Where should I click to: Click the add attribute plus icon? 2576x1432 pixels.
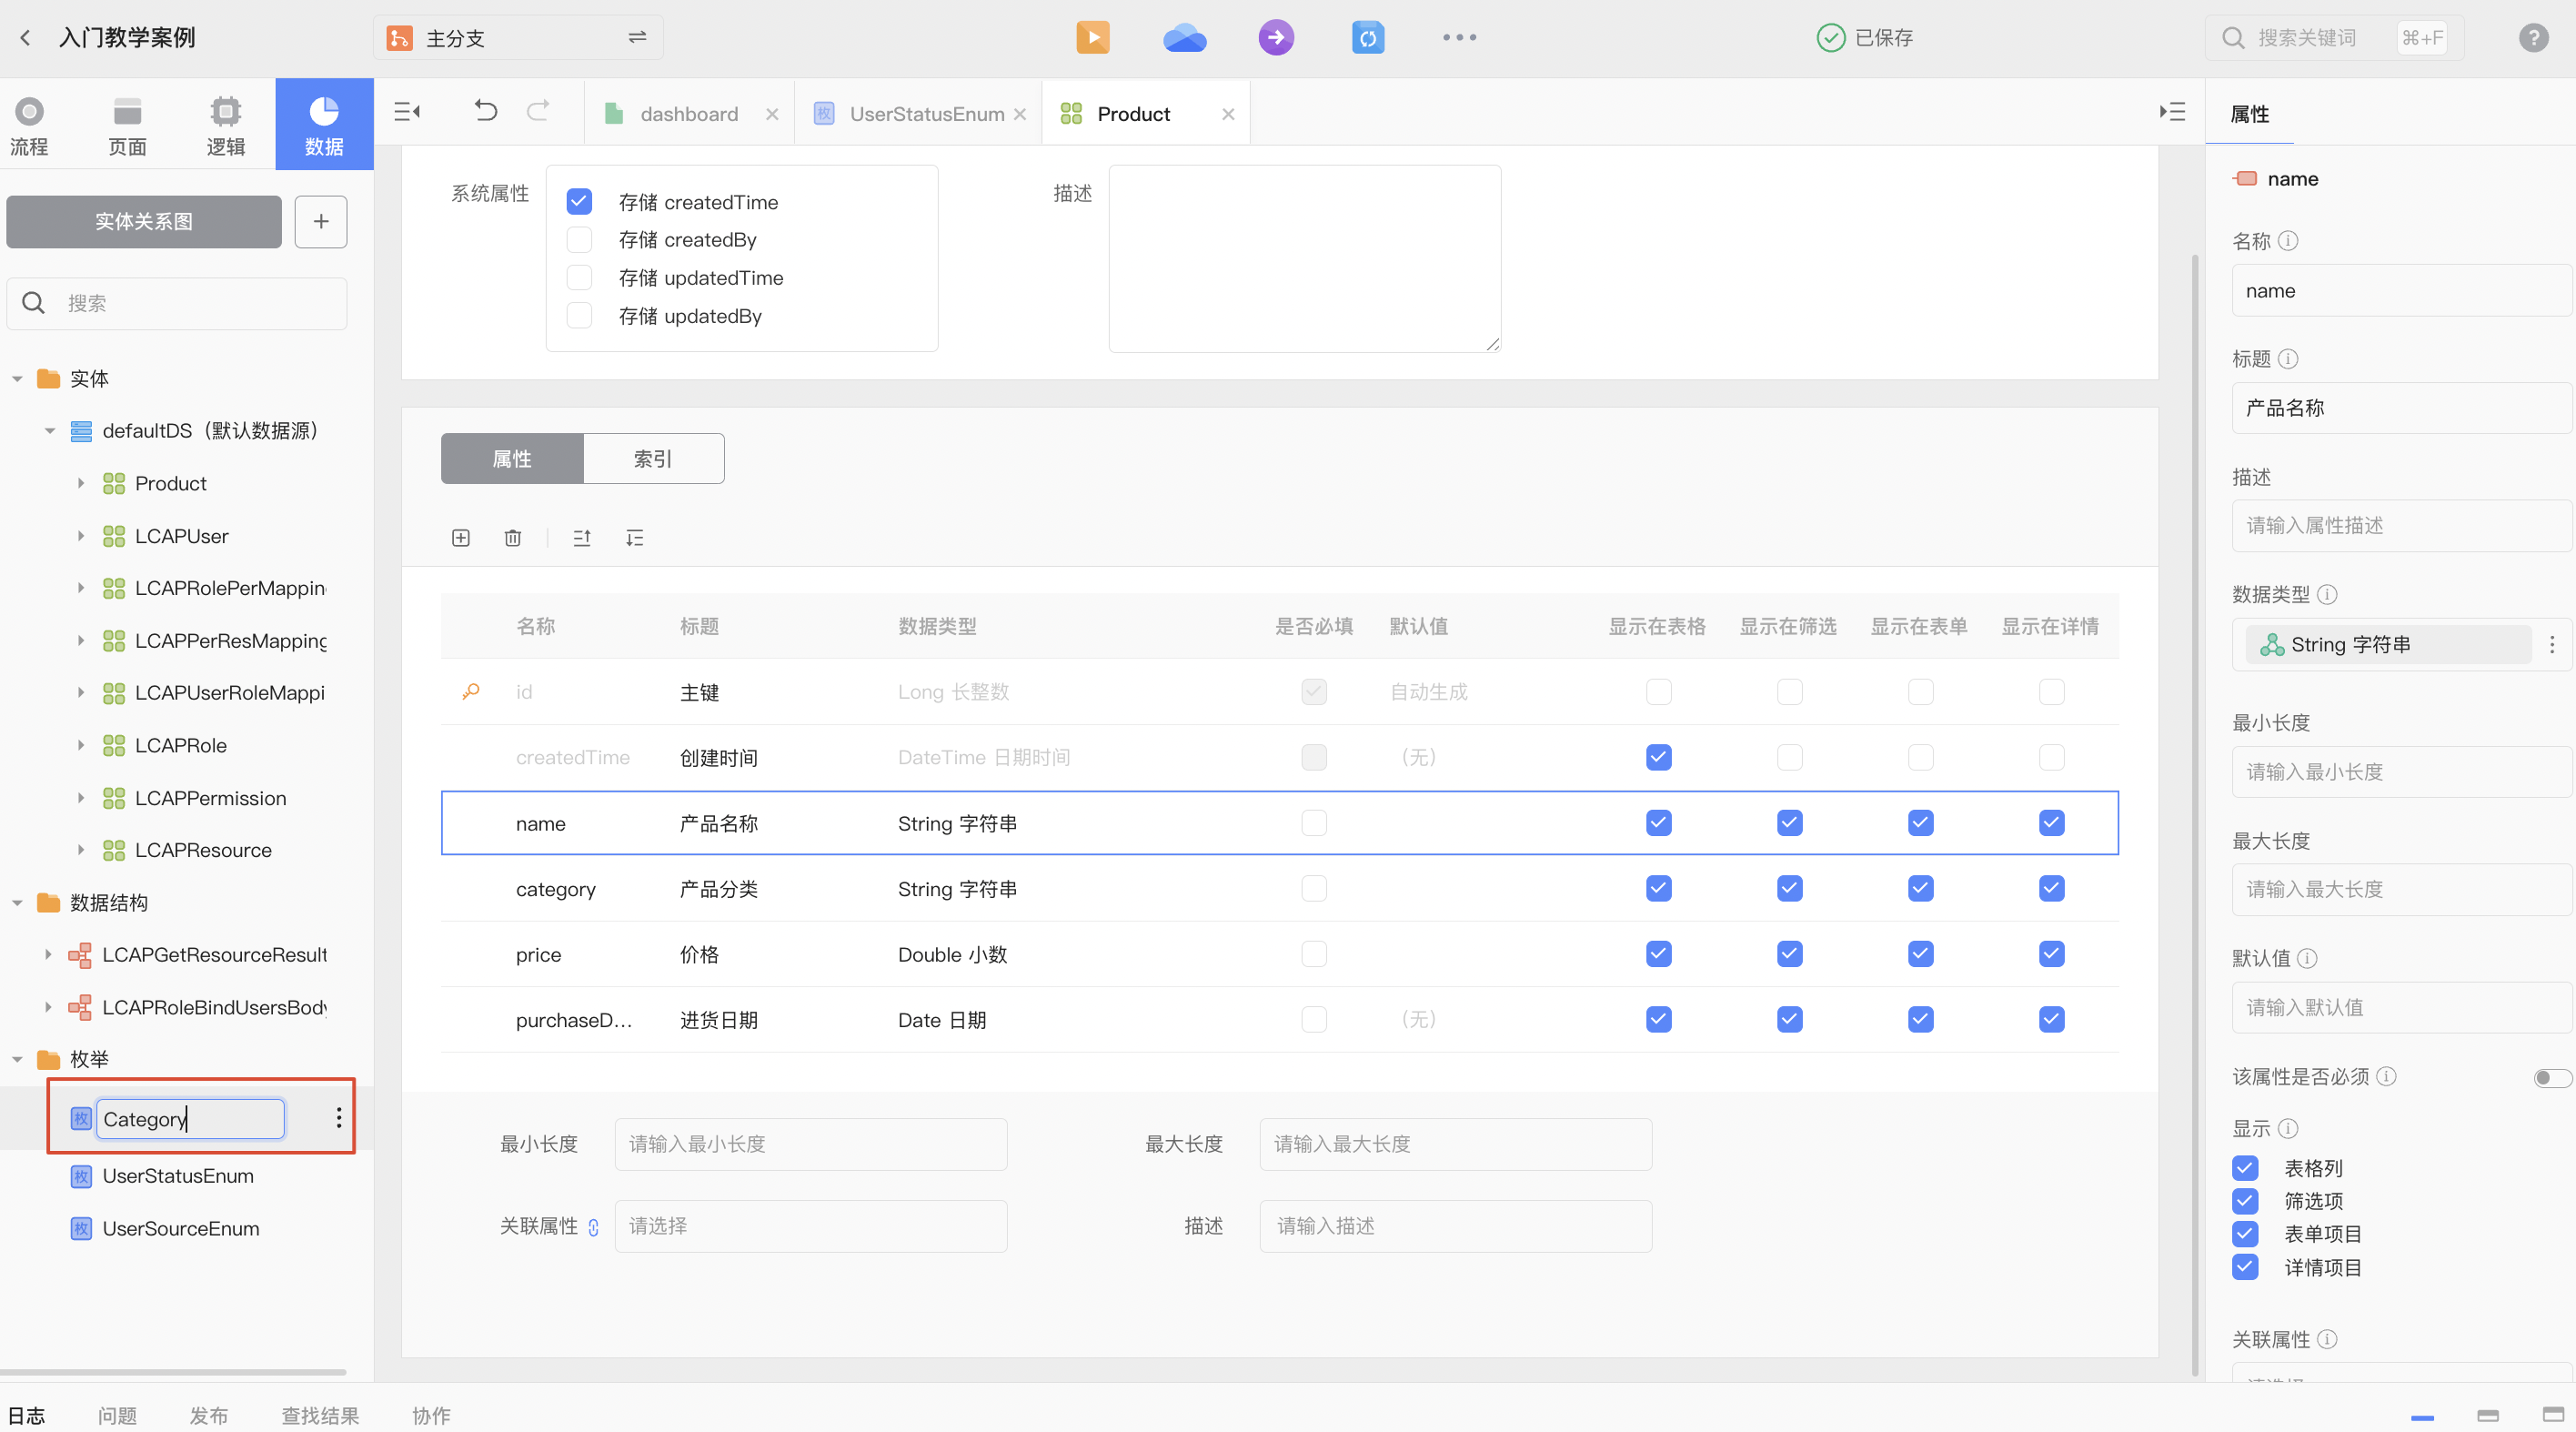click(x=461, y=538)
